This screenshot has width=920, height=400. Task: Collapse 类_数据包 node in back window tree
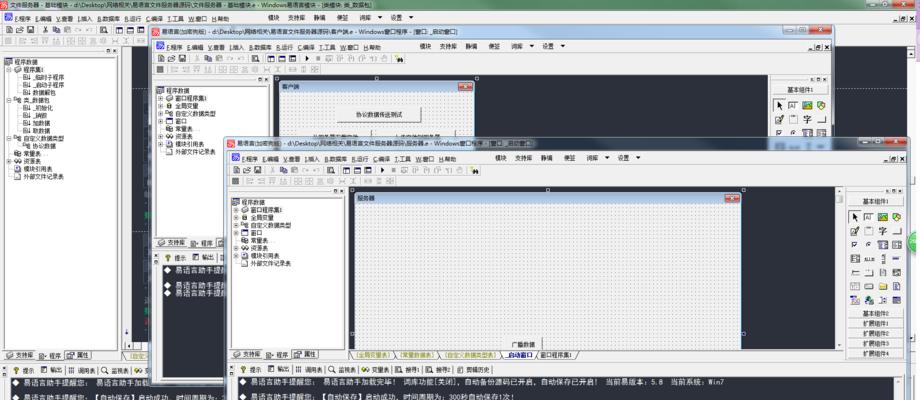coord(9,100)
